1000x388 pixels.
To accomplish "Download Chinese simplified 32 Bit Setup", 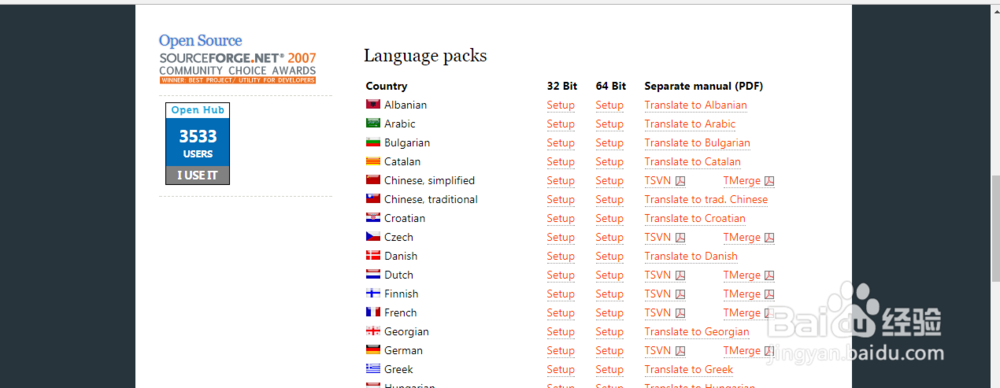I will 561,181.
